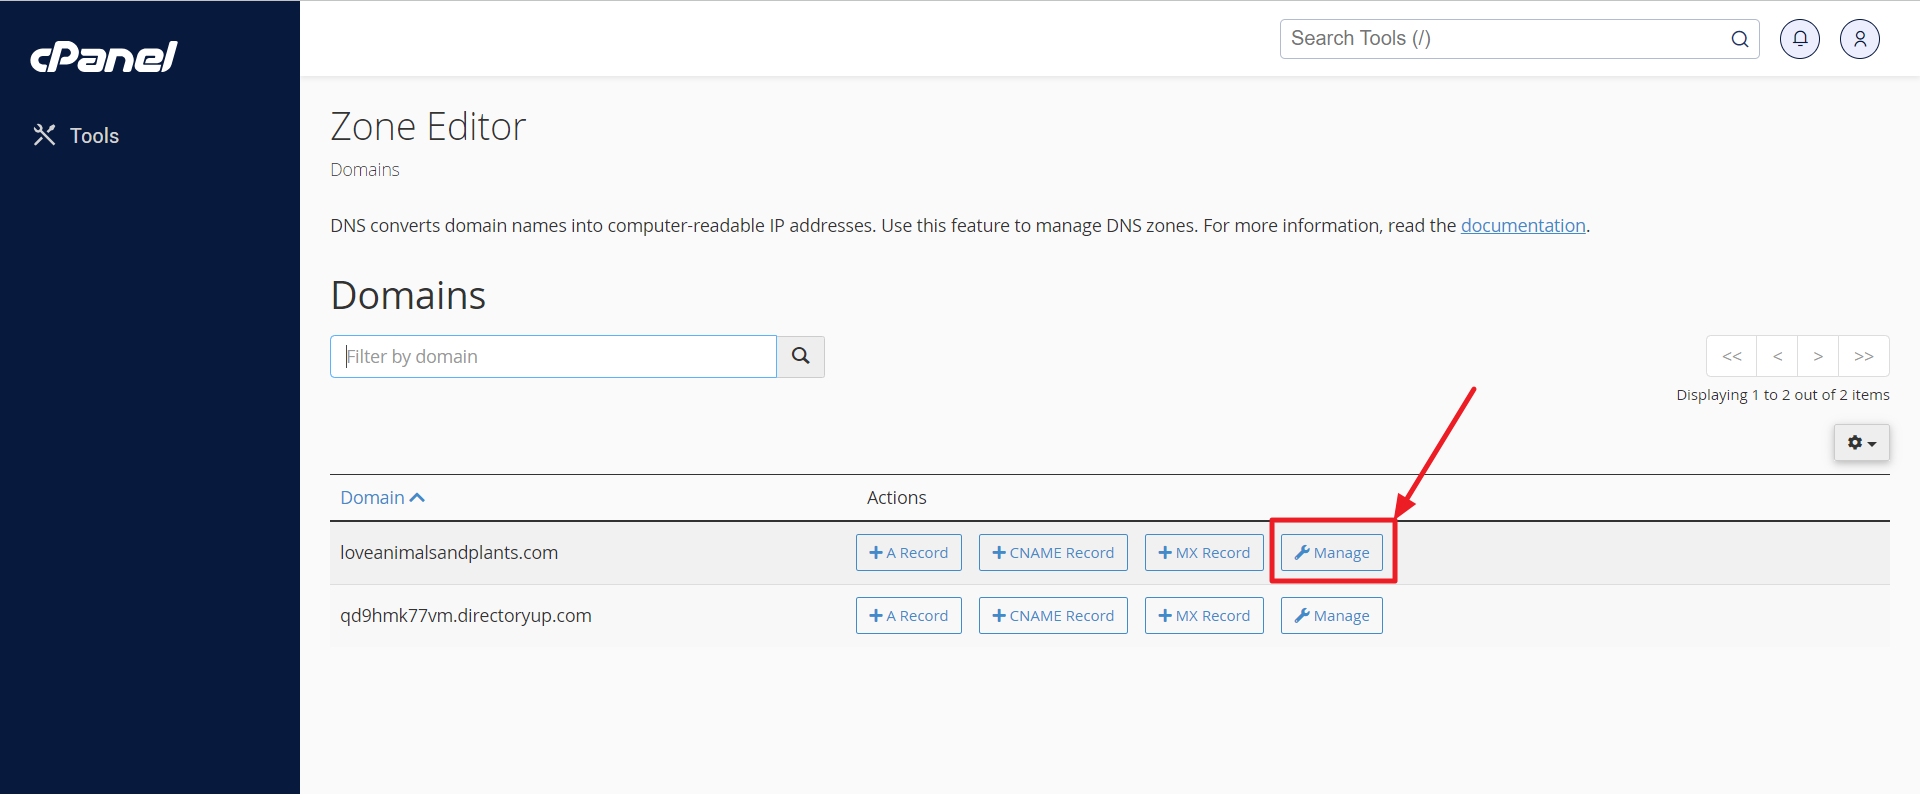The width and height of the screenshot is (1920, 794).
Task: Add MX Record for loveanimalsandplants.com
Action: (1204, 553)
